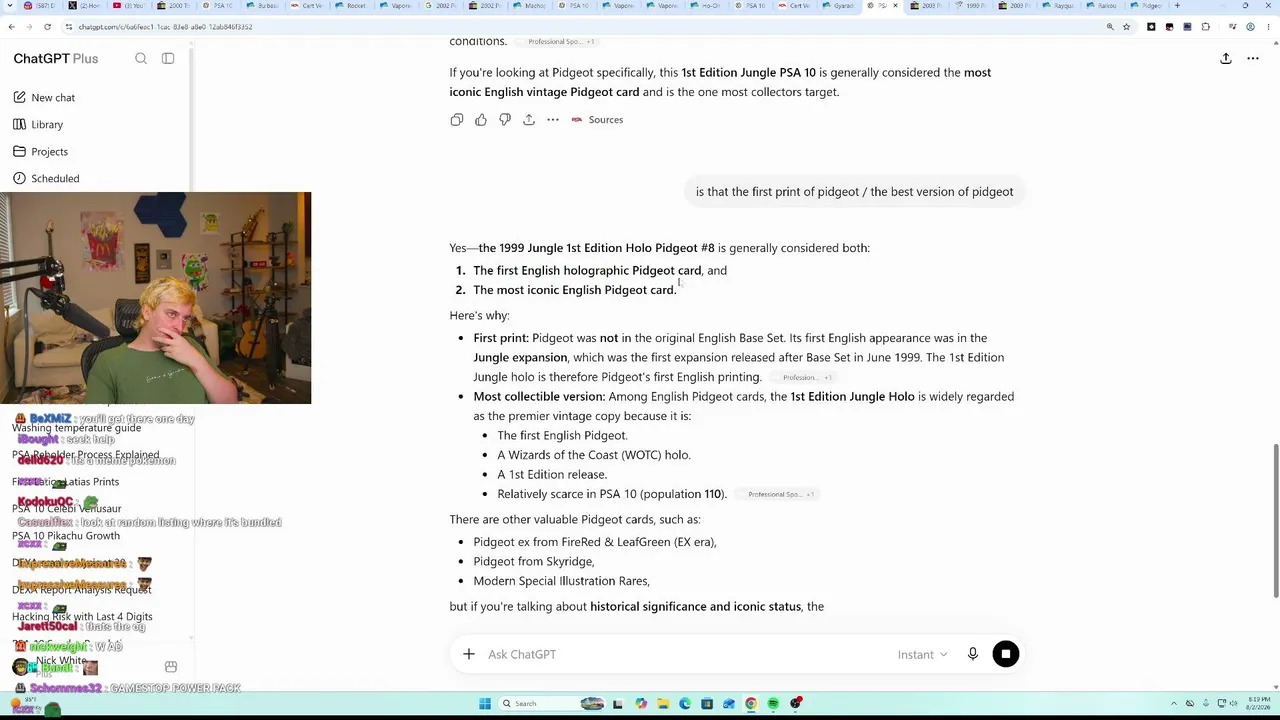Switch to the 'Gyarados' browser tab

tap(837, 6)
